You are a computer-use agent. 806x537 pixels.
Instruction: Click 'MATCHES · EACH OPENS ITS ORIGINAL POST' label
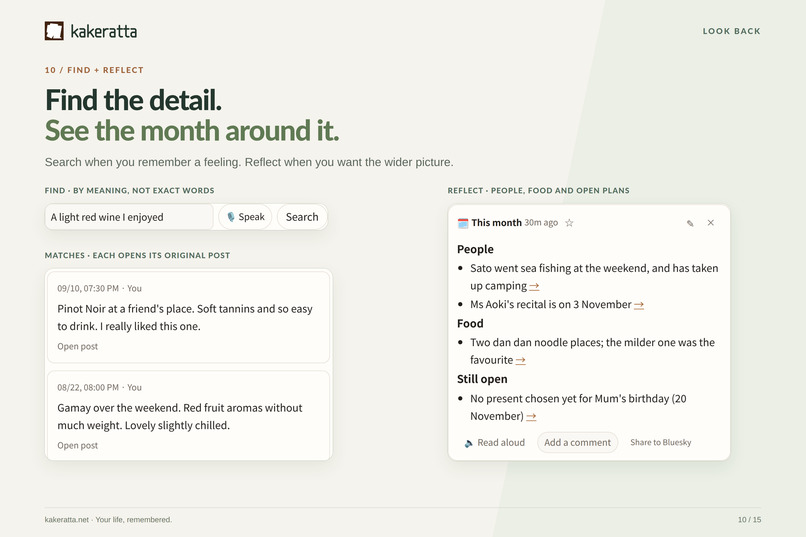(137, 255)
